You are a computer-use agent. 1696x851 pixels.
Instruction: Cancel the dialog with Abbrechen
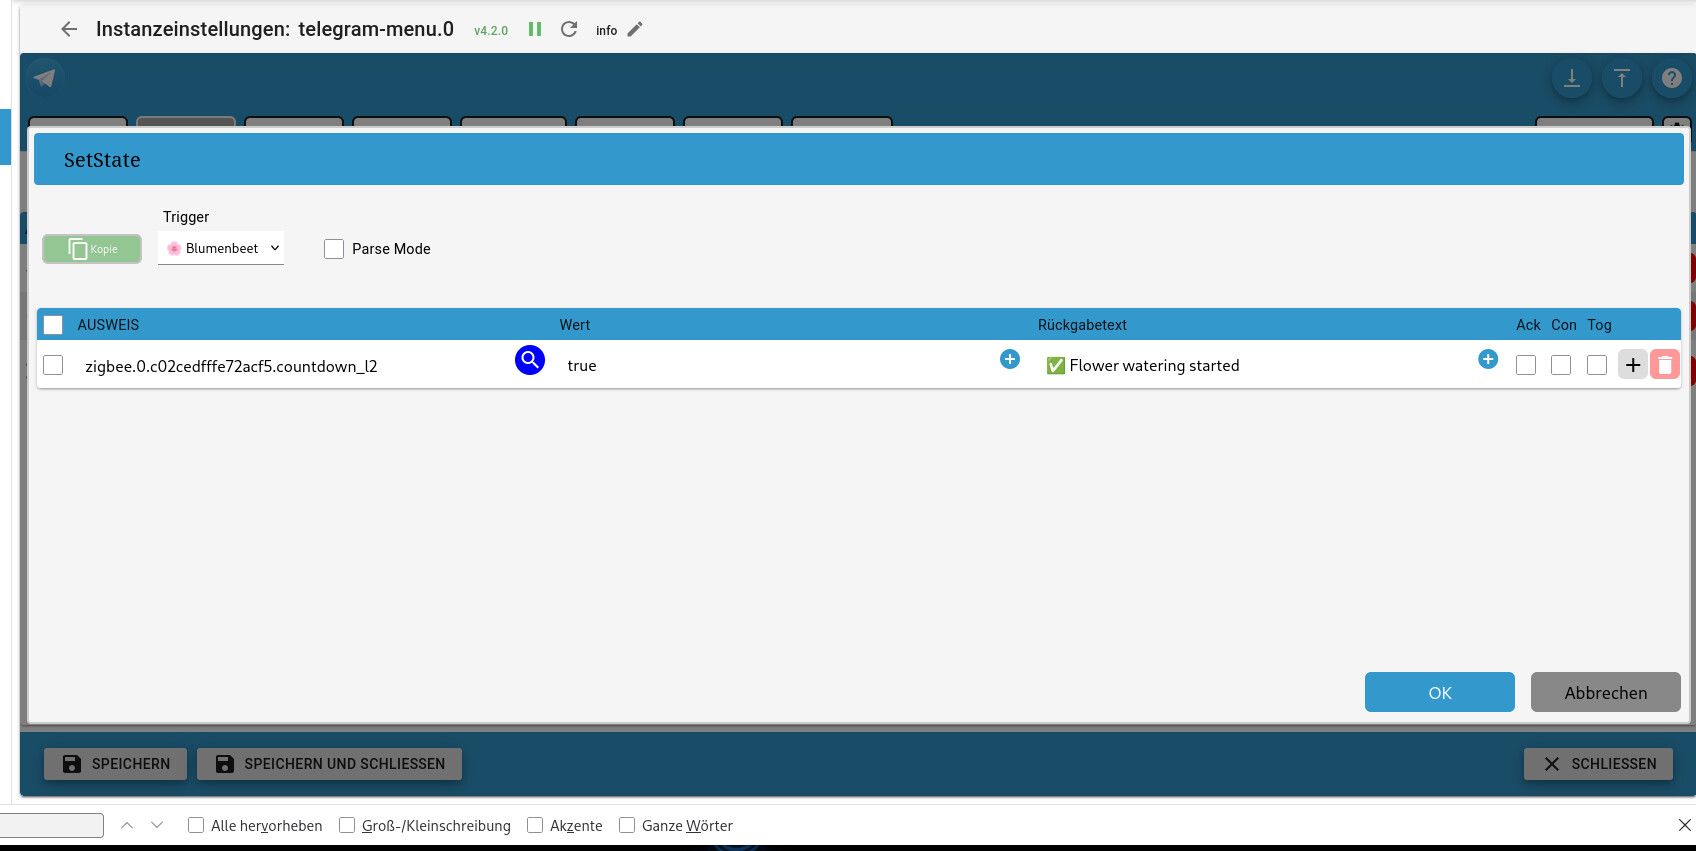pyautogui.click(x=1606, y=692)
